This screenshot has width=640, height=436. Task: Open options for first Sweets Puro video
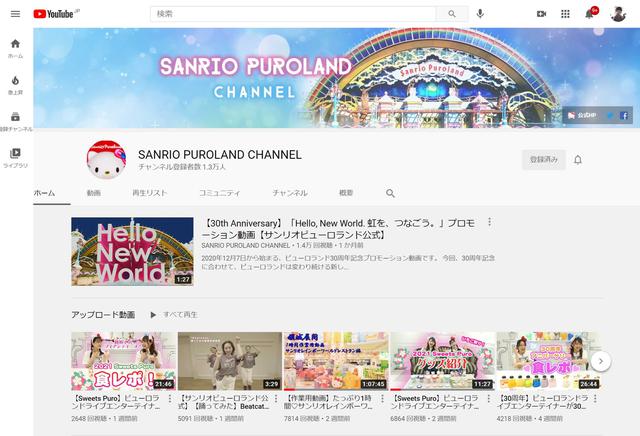[x=170, y=398]
